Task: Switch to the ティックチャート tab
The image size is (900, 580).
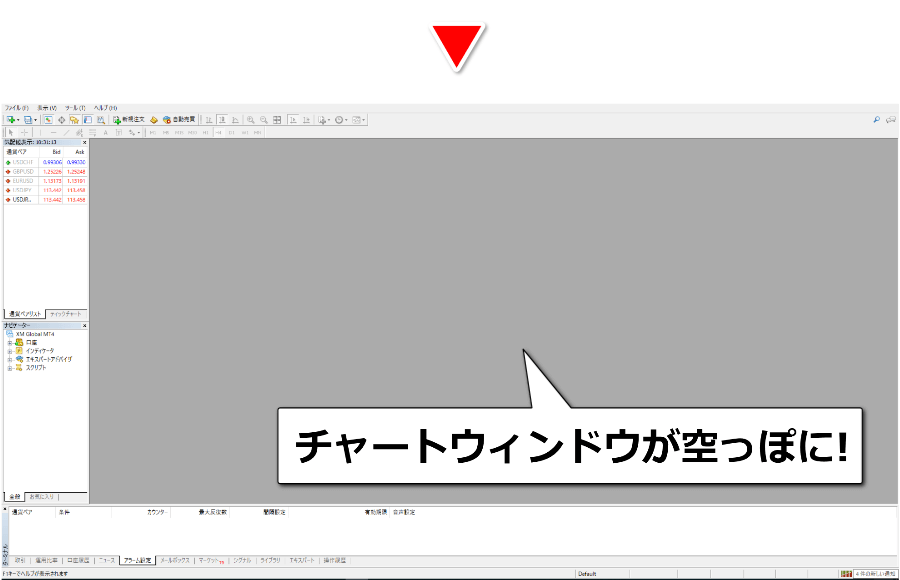Action: pyautogui.click(x=65, y=314)
